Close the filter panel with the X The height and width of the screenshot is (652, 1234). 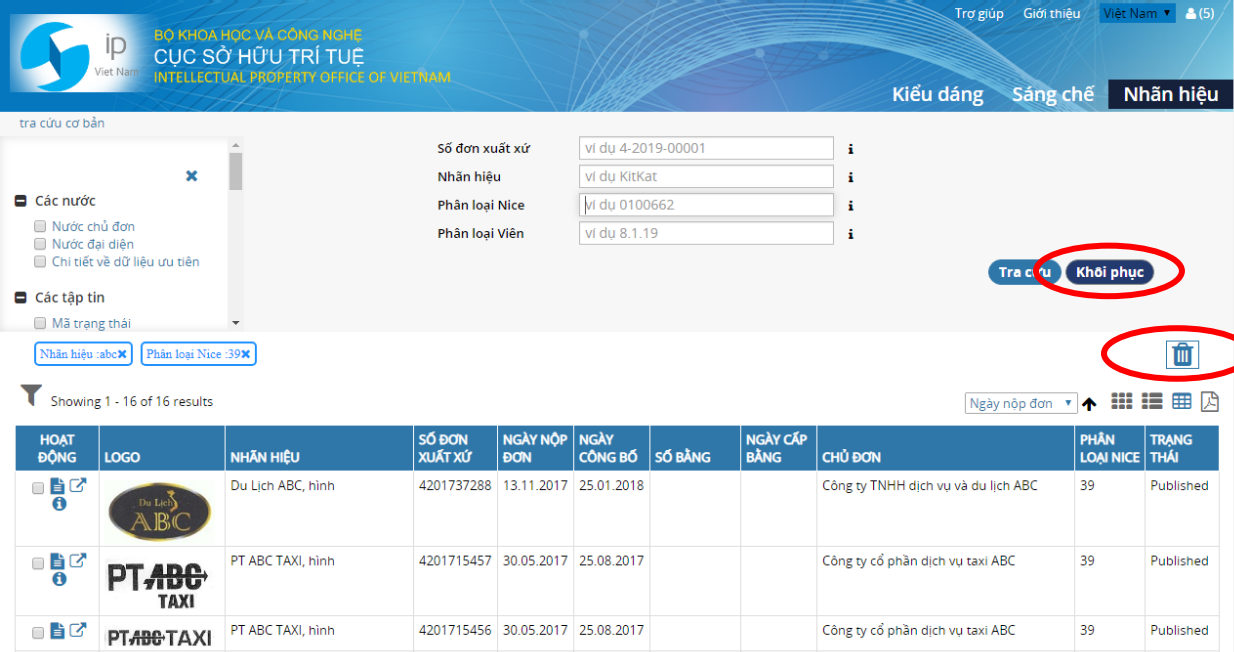tap(191, 176)
